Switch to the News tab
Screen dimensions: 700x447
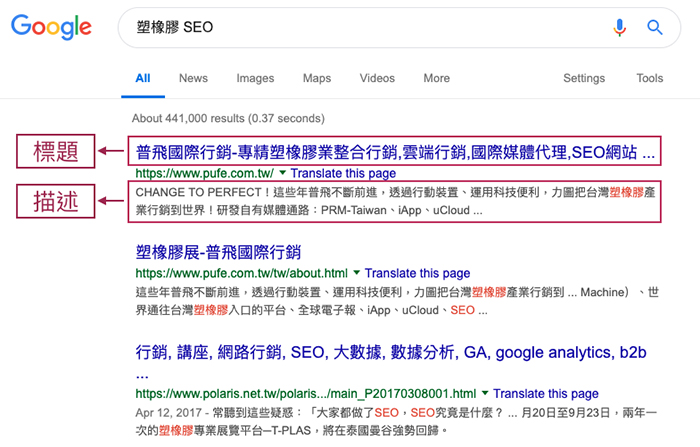point(193,78)
